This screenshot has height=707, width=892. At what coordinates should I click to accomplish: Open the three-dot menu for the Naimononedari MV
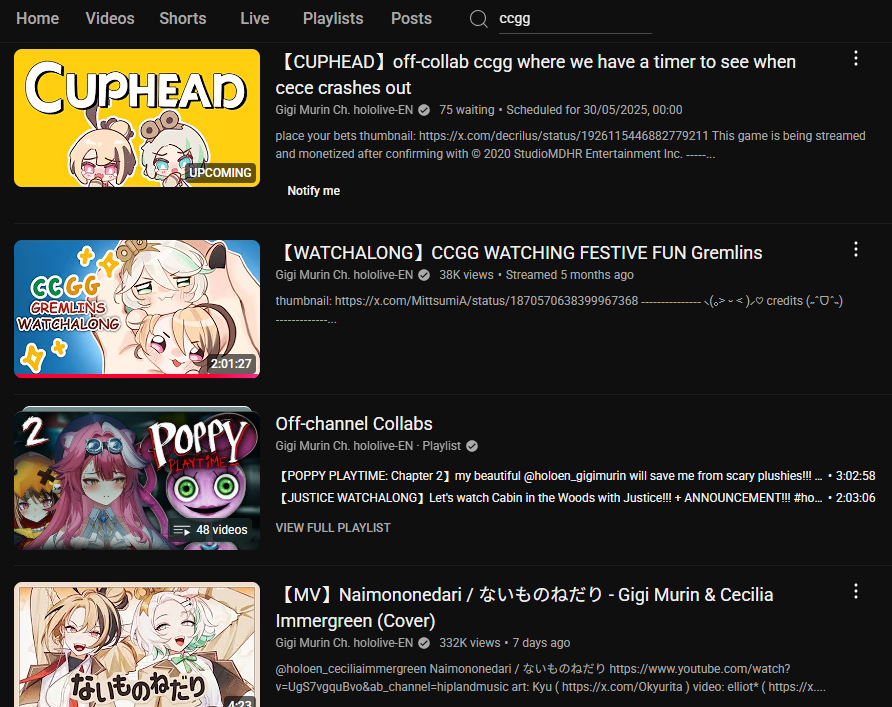pyautogui.click(x=856, y=592)
